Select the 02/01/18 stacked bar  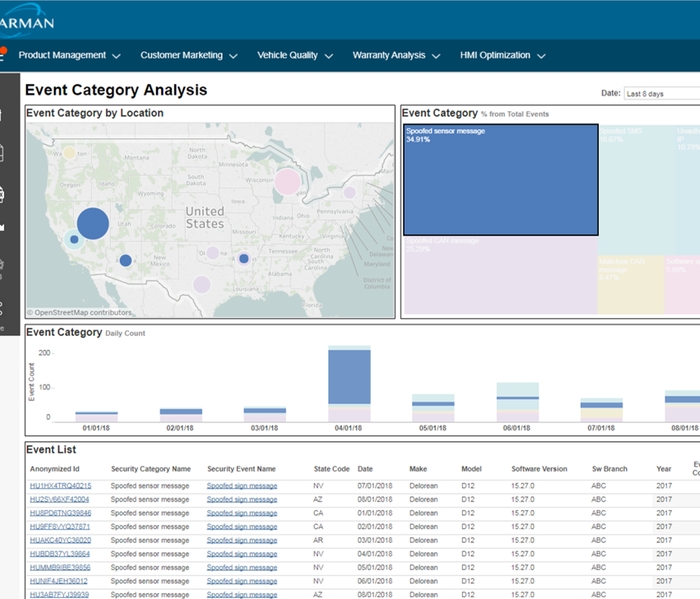(181, 415)
